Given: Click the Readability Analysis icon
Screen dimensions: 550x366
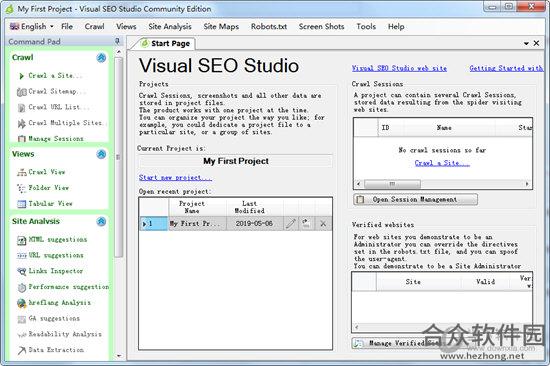Looking at the screenshot, I should pyautogui.click(x=21, y=335).
